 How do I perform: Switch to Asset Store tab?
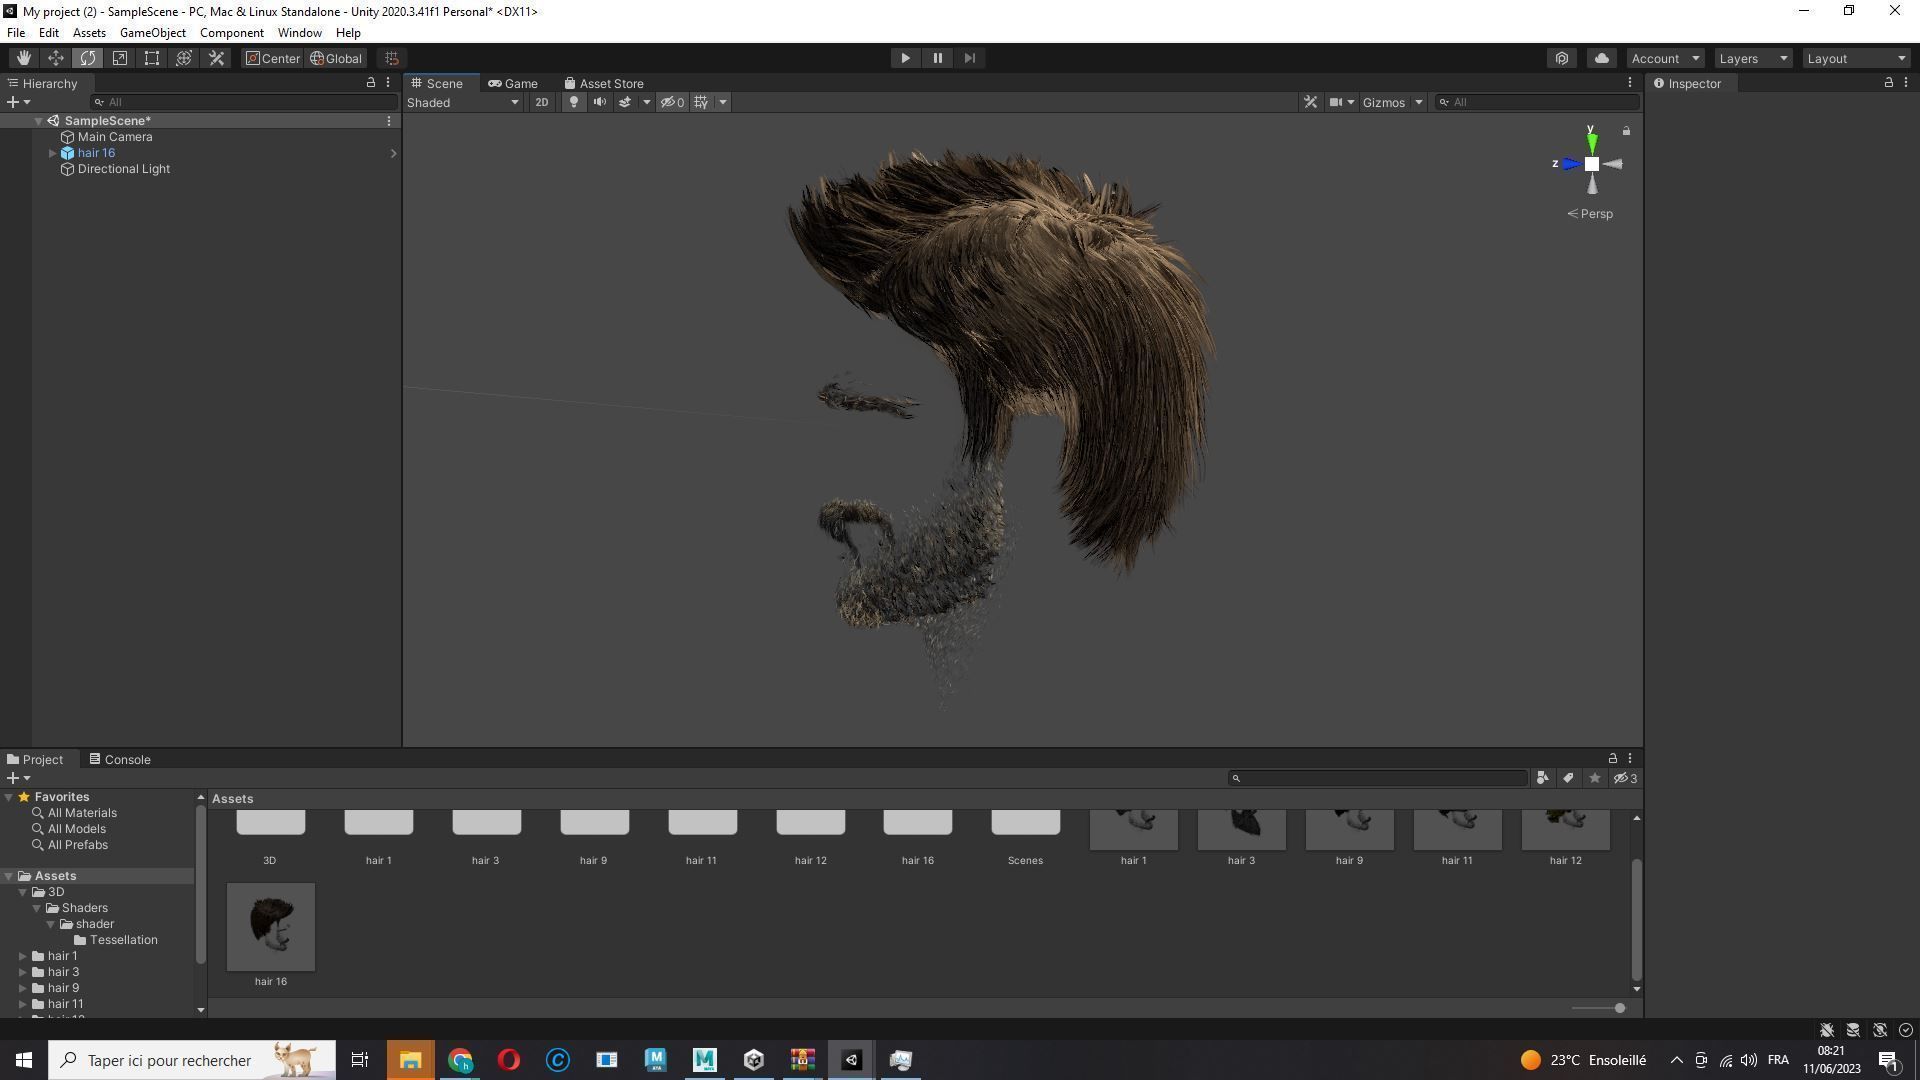click(603, 83)
